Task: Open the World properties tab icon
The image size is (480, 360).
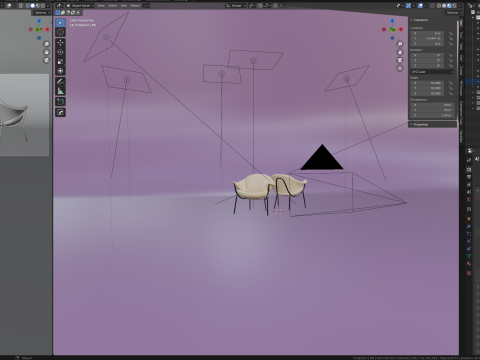Action: (x=469, y=199)
